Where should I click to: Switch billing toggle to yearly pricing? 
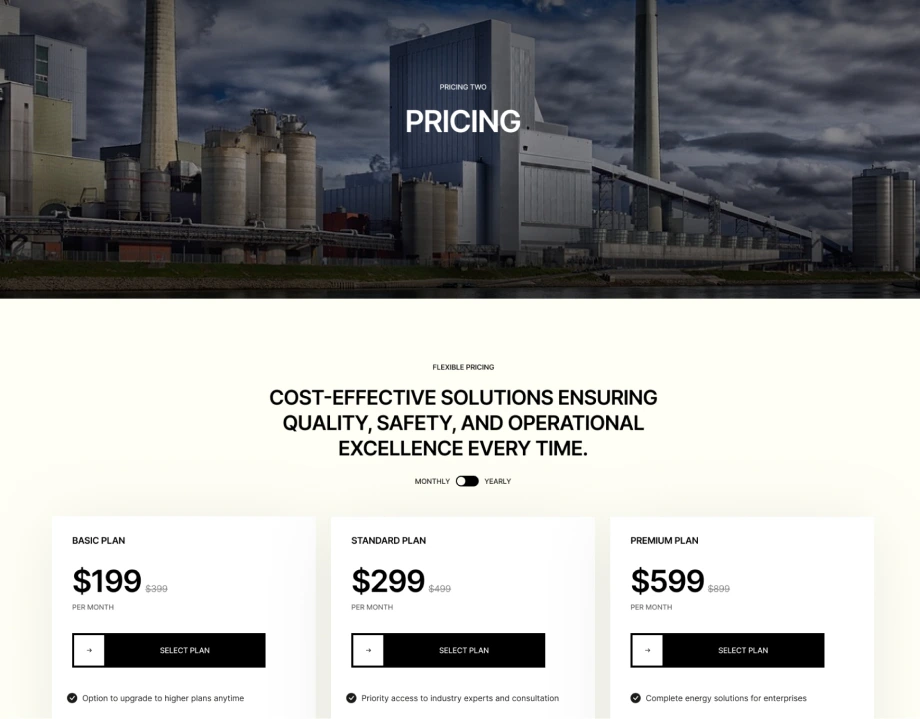pos(466,481)
